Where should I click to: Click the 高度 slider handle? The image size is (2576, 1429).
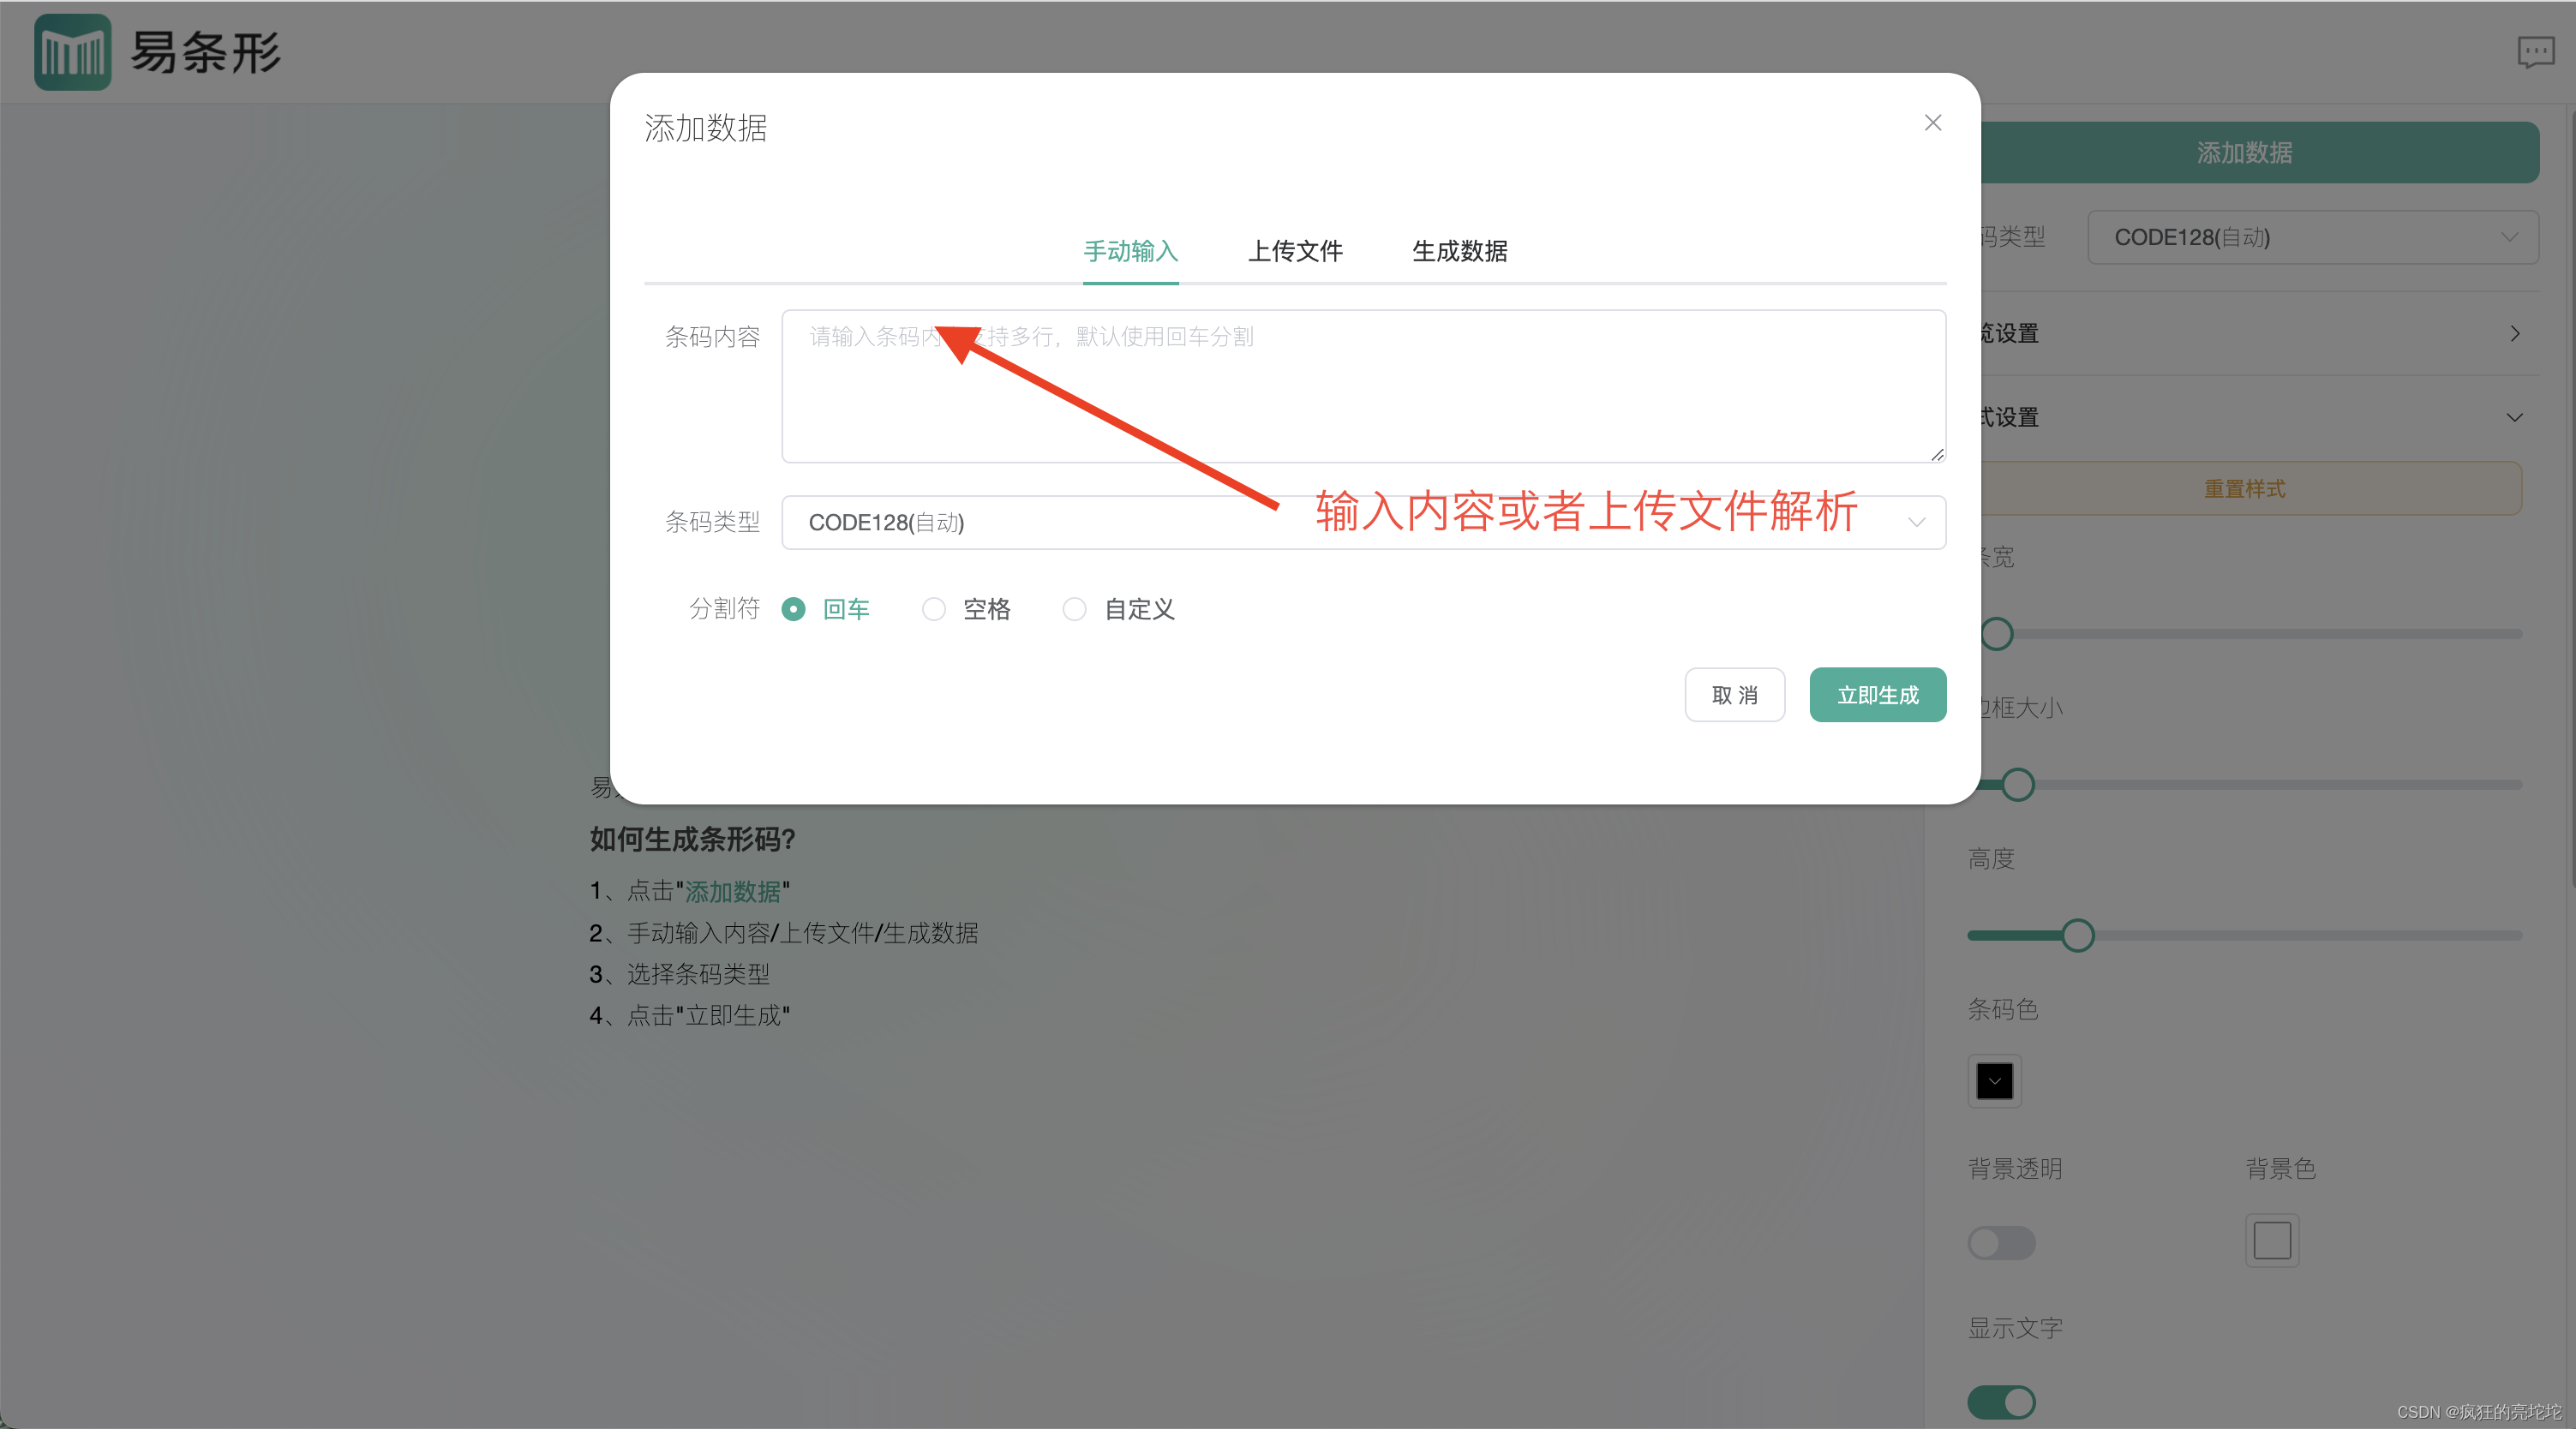2077,936
